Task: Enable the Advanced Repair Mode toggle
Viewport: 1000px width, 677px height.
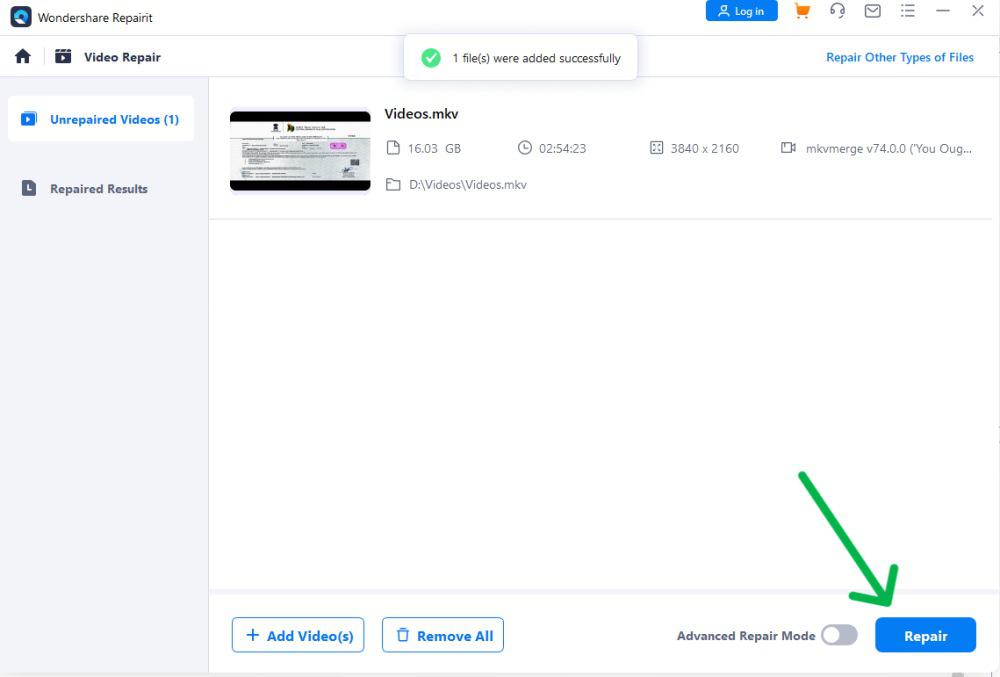Action: (839, 635)
